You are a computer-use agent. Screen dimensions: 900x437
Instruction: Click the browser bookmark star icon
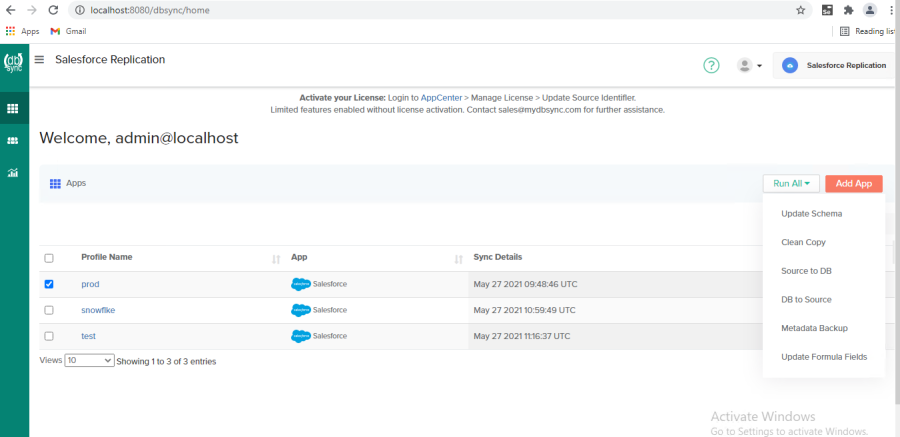click(800, 10)
